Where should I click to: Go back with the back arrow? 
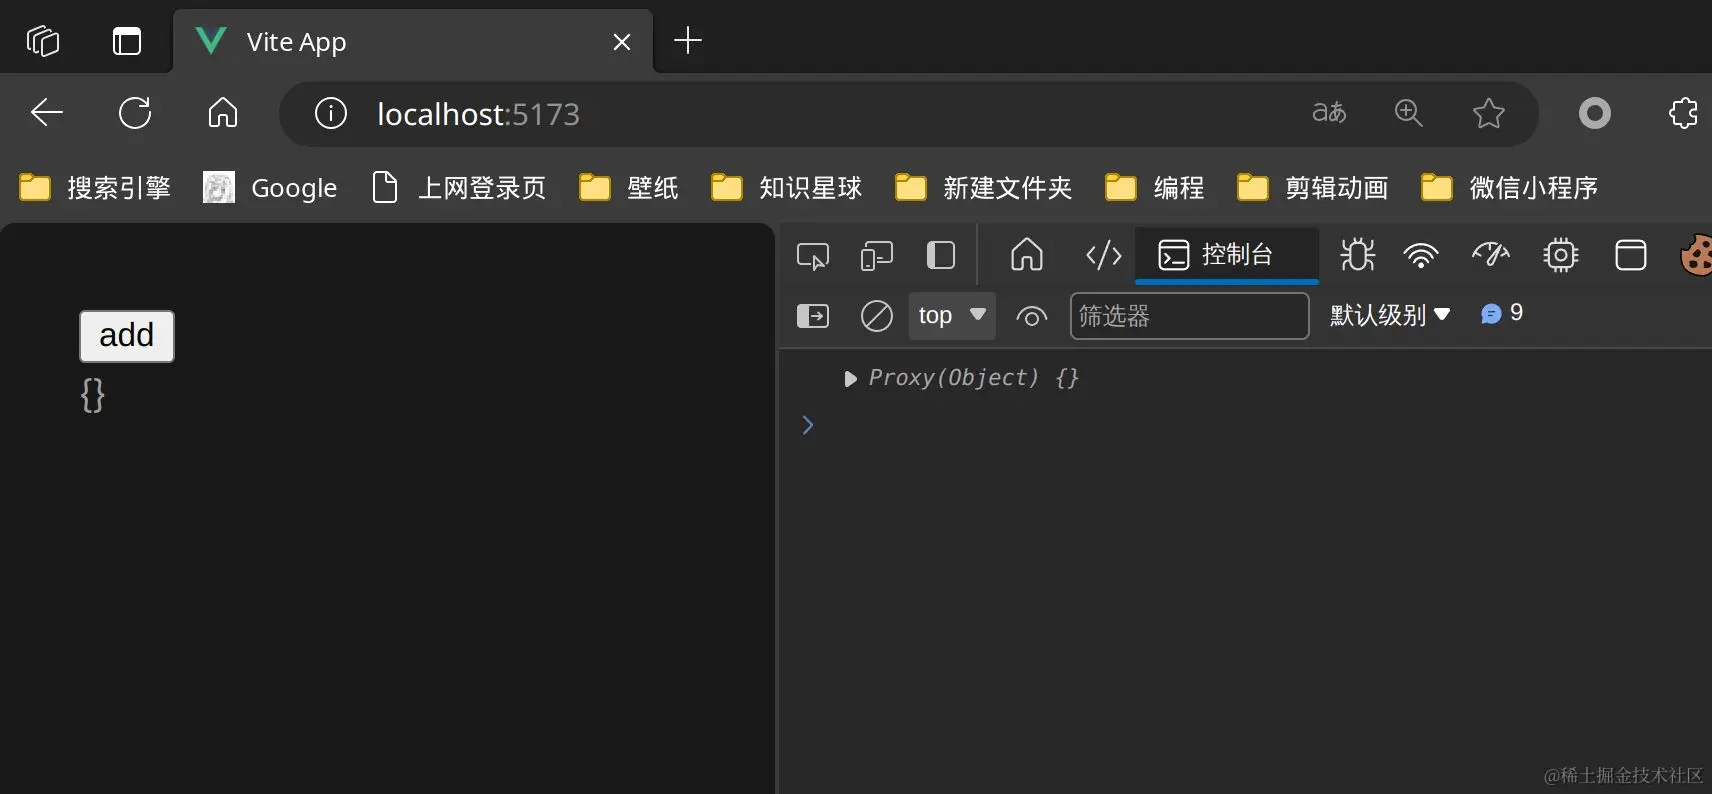[x=47, y=113]
